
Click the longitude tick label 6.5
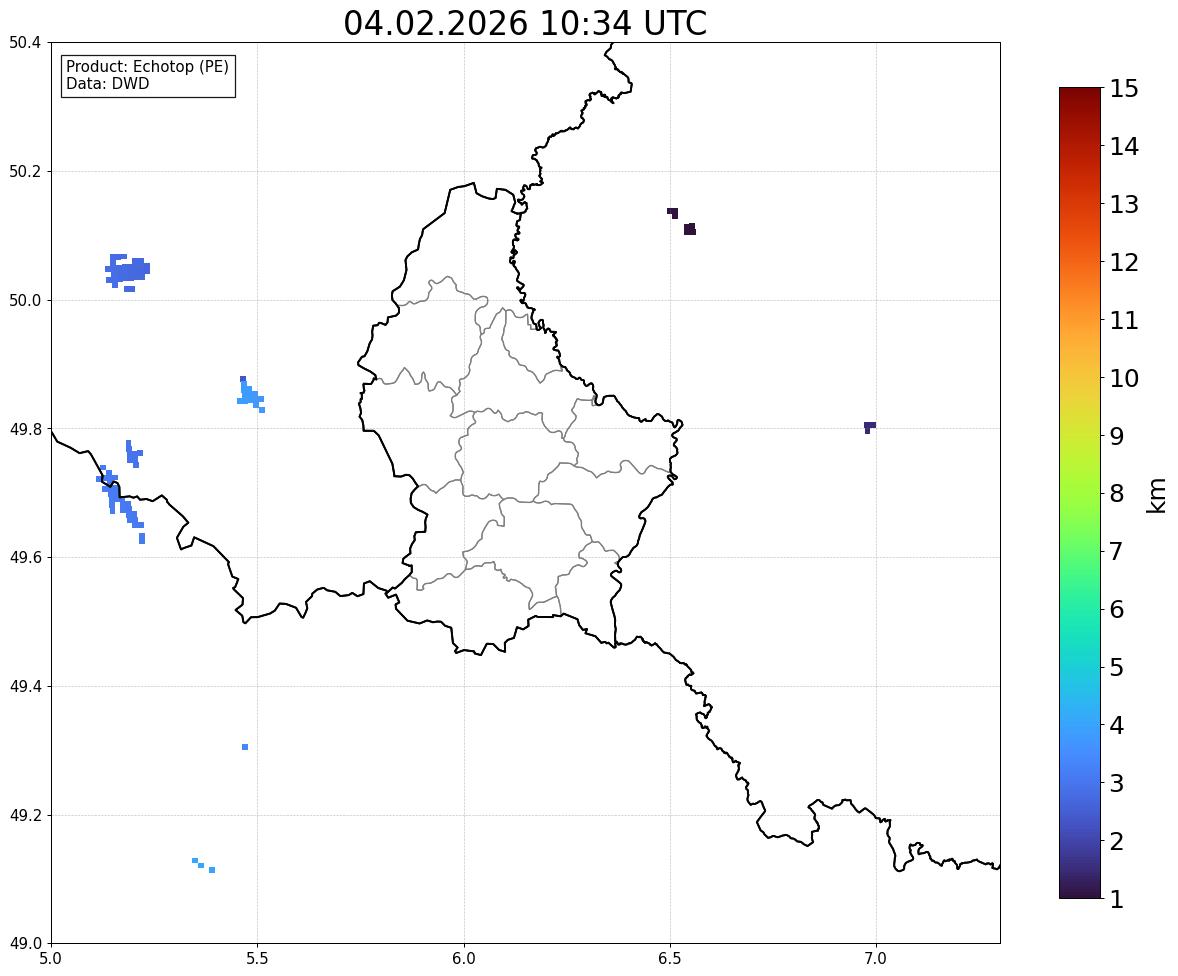(670, 959)
